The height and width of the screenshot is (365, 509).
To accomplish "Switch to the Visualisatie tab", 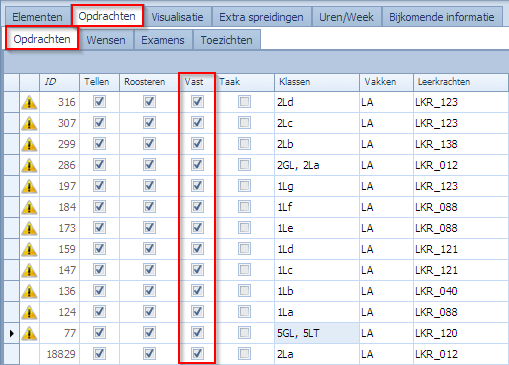I will pos(177,17).
